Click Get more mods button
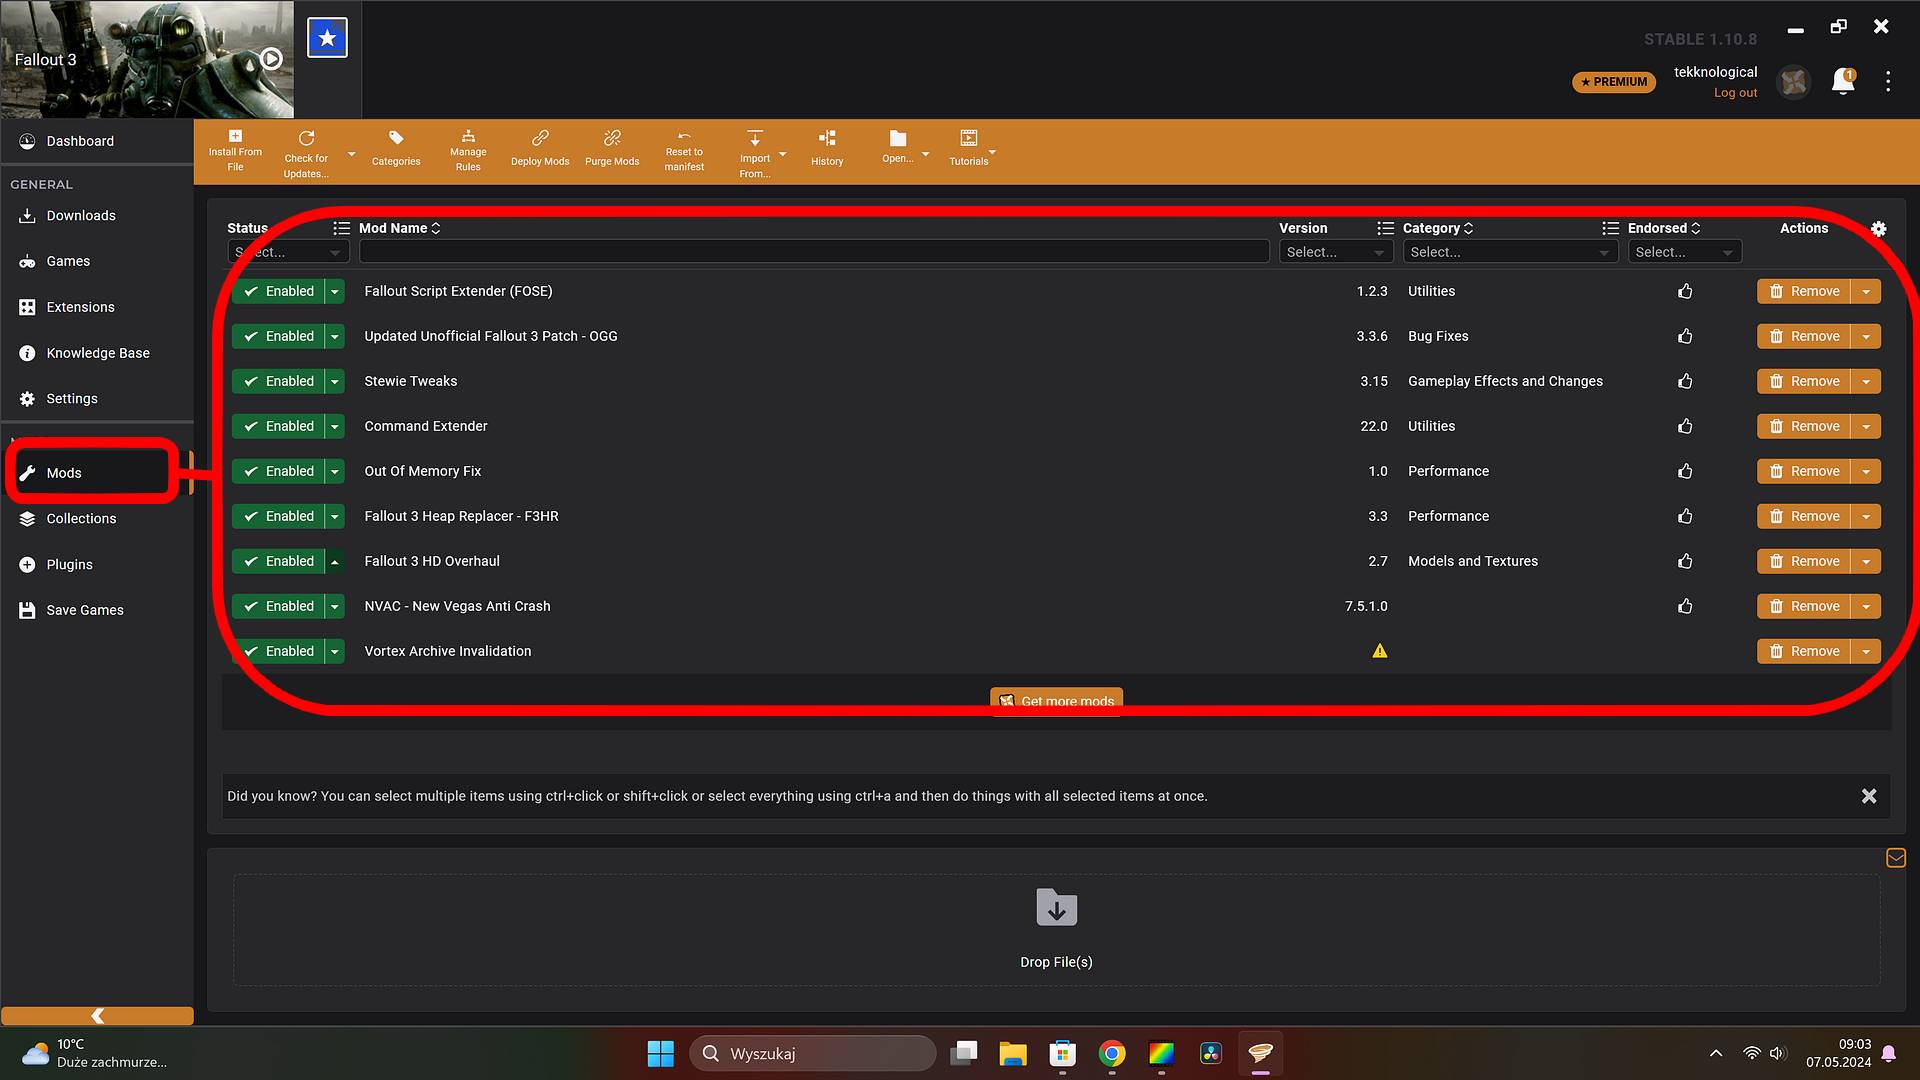The image size is (1920, 1080). tap(1056, 700)
